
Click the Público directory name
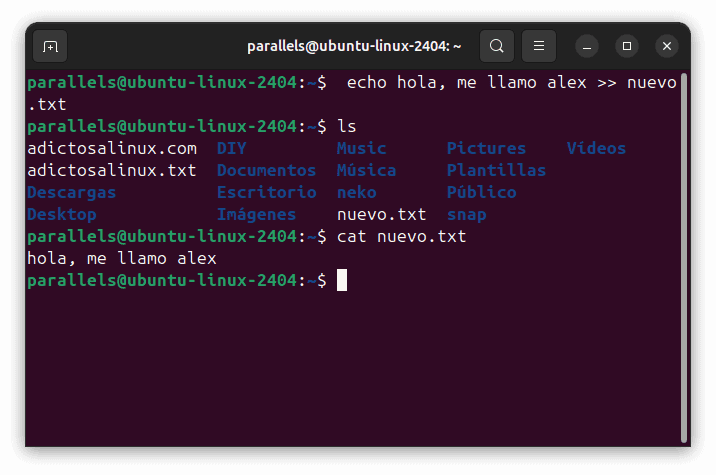[x=481, y=192]
